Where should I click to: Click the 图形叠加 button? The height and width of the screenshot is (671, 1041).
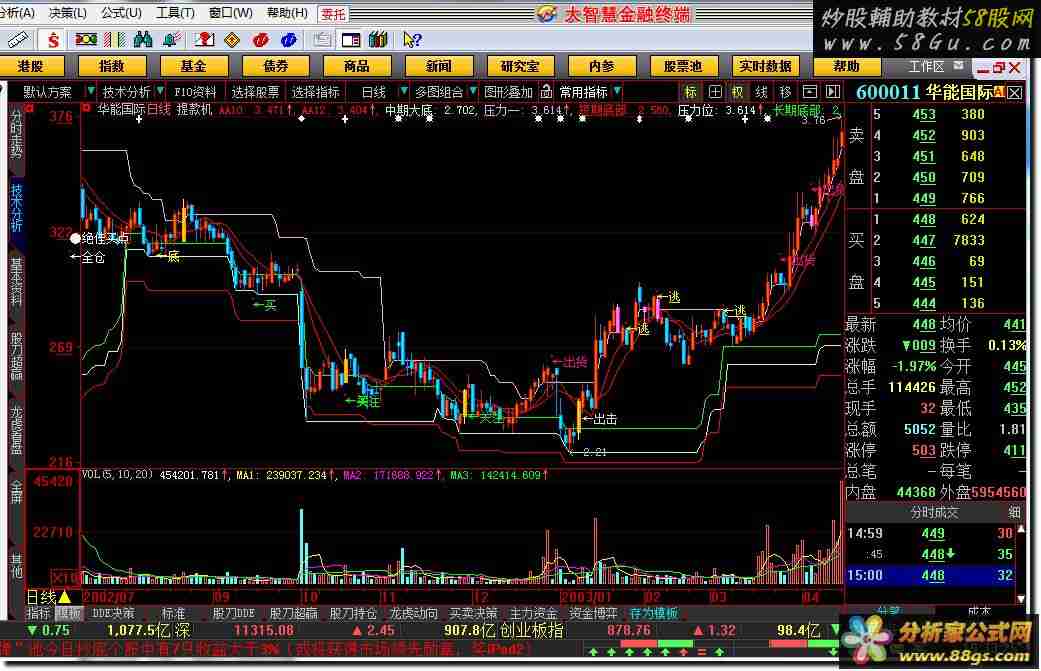[509, 92]
